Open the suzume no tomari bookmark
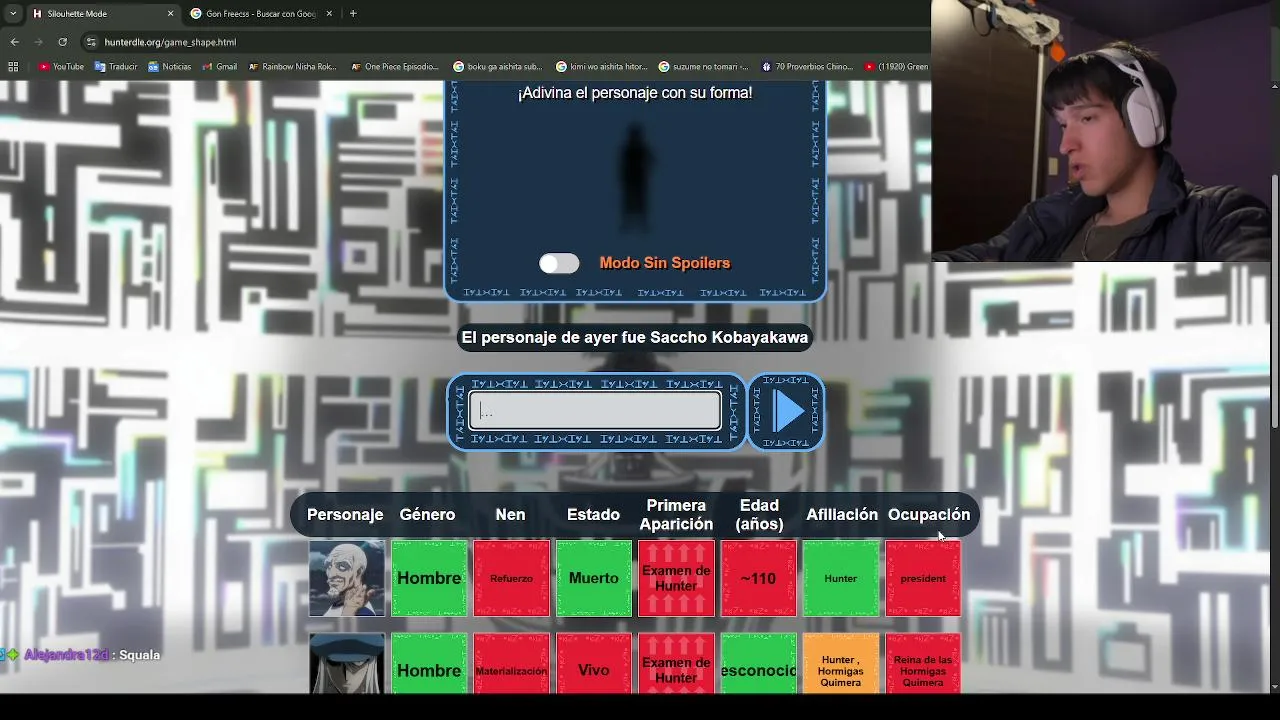 click(x=703, y=67)
